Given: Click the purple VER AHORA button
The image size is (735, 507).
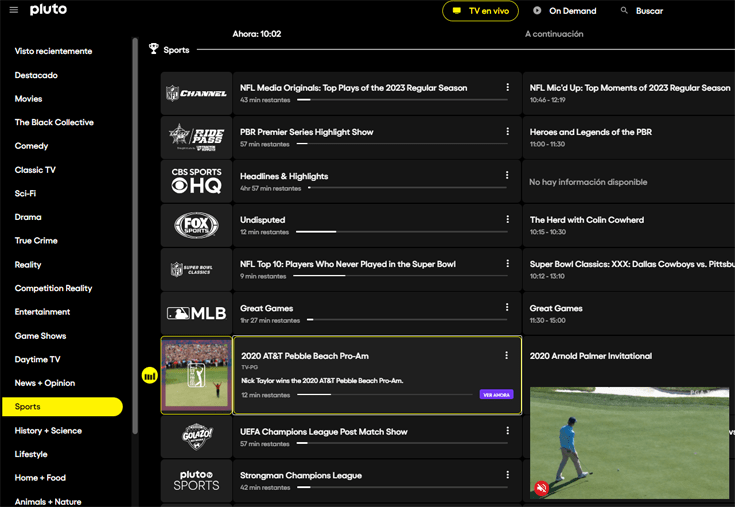Looking at the screenshot, I should click(496, 395).
